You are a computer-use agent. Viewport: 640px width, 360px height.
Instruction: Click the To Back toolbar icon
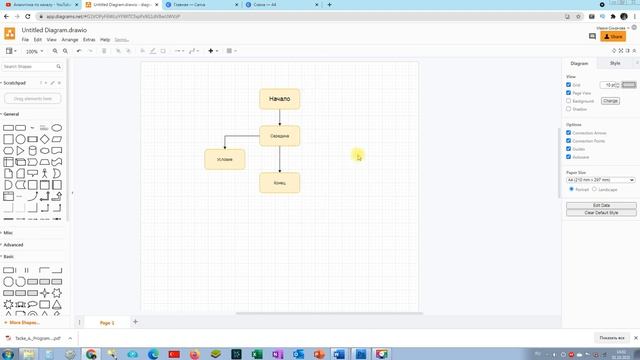pyautogui.click(x=128, y=51)
